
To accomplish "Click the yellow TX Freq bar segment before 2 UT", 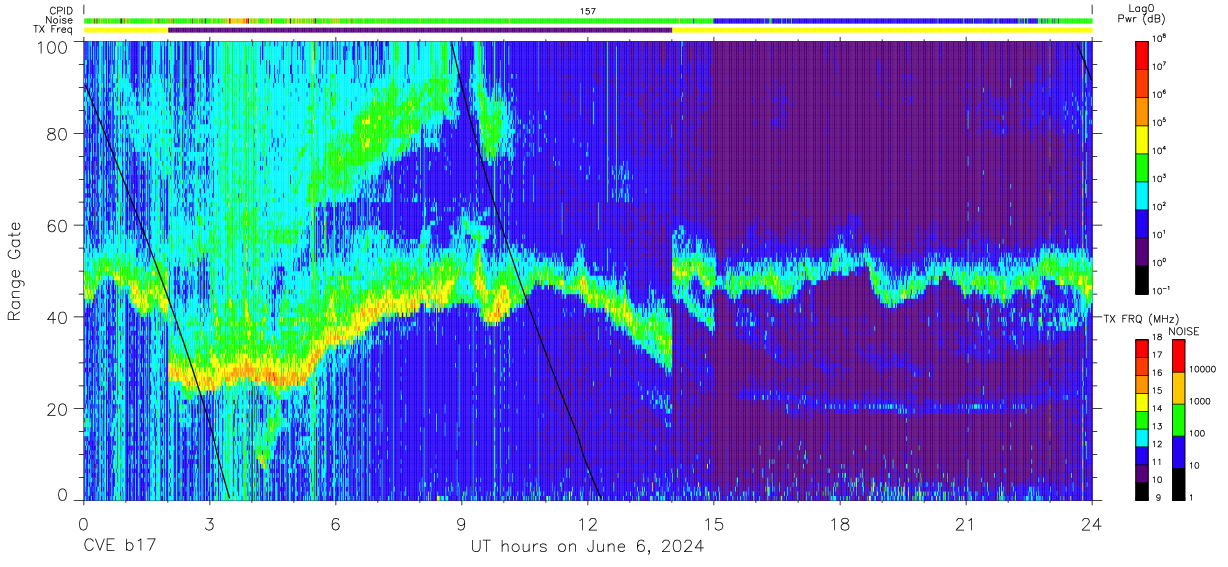I will pyautogui.click(x=126, y=30).
